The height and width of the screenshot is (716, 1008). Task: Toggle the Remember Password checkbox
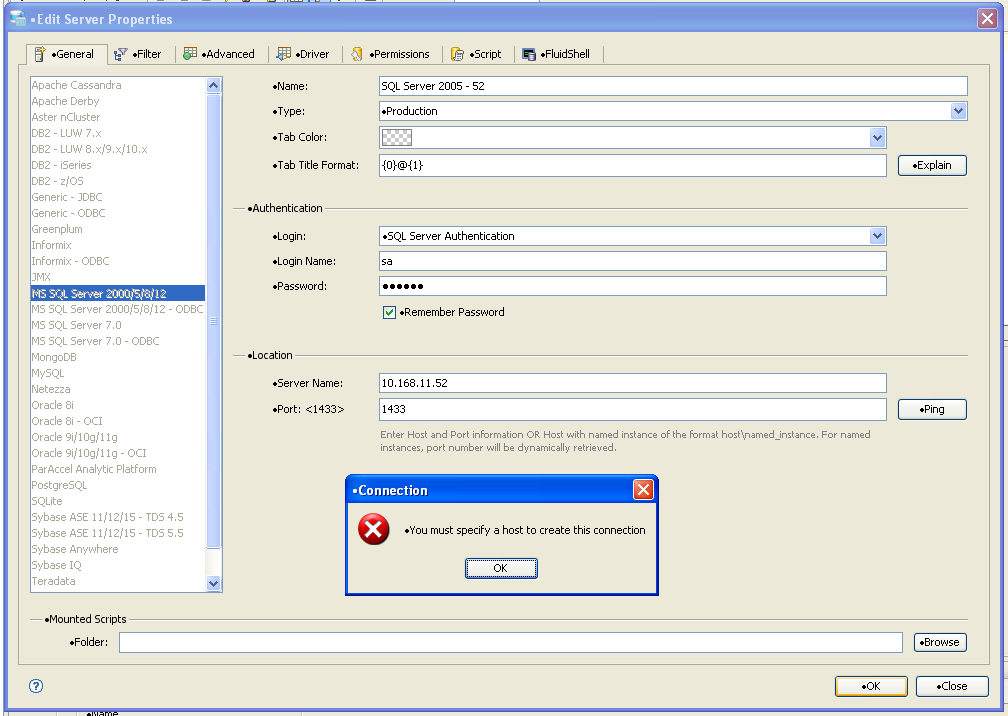coord(389,312)
